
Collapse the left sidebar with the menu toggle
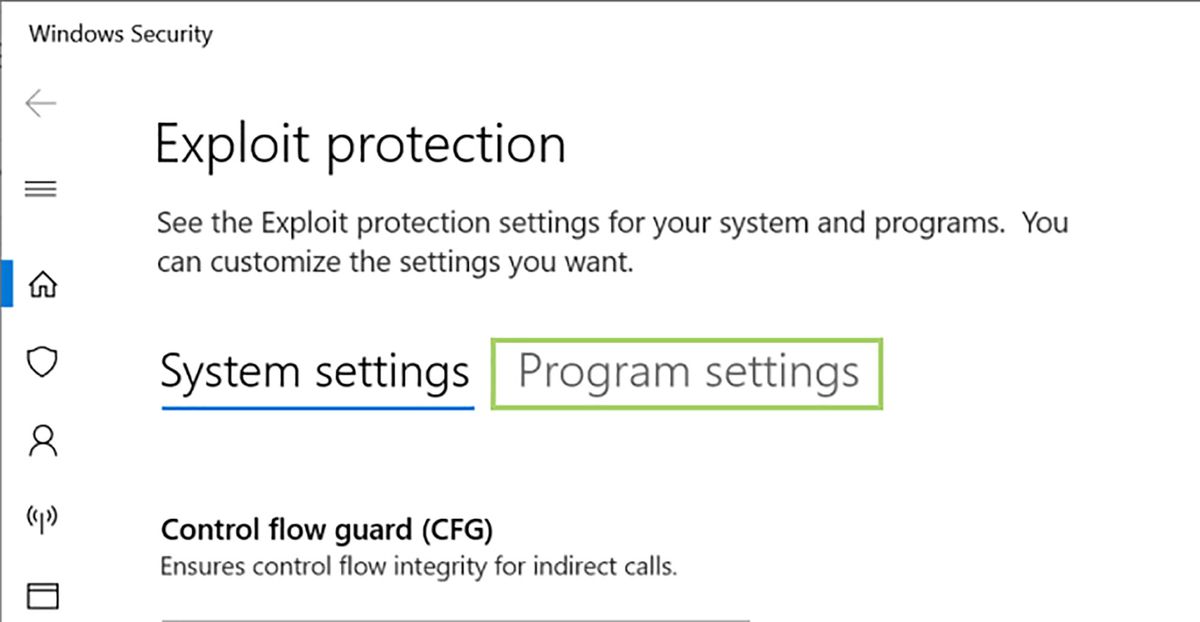[40, 188]
